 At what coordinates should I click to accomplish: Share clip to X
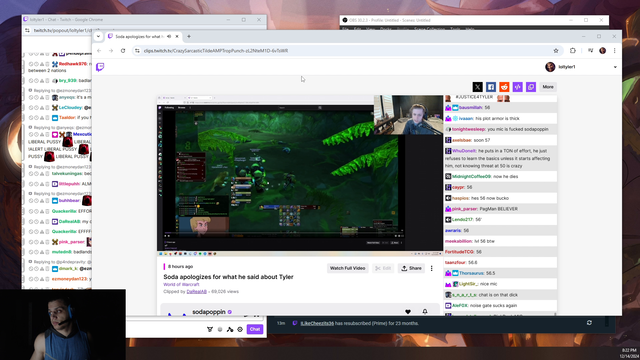click(x=478, y=87)
